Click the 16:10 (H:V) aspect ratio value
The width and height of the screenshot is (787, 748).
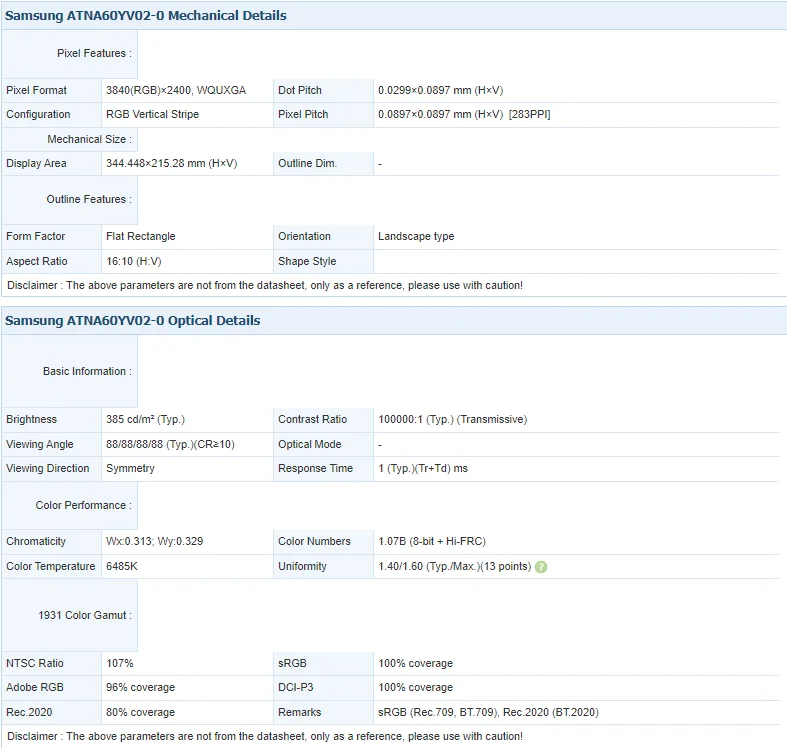pyautogui.click(x=134, y=262)
